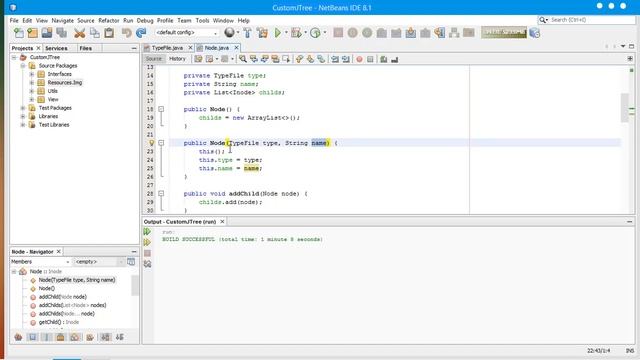Click the Paste clipboard icon
640x360 pixels.
pyautogui.click(x=109, y=33)
